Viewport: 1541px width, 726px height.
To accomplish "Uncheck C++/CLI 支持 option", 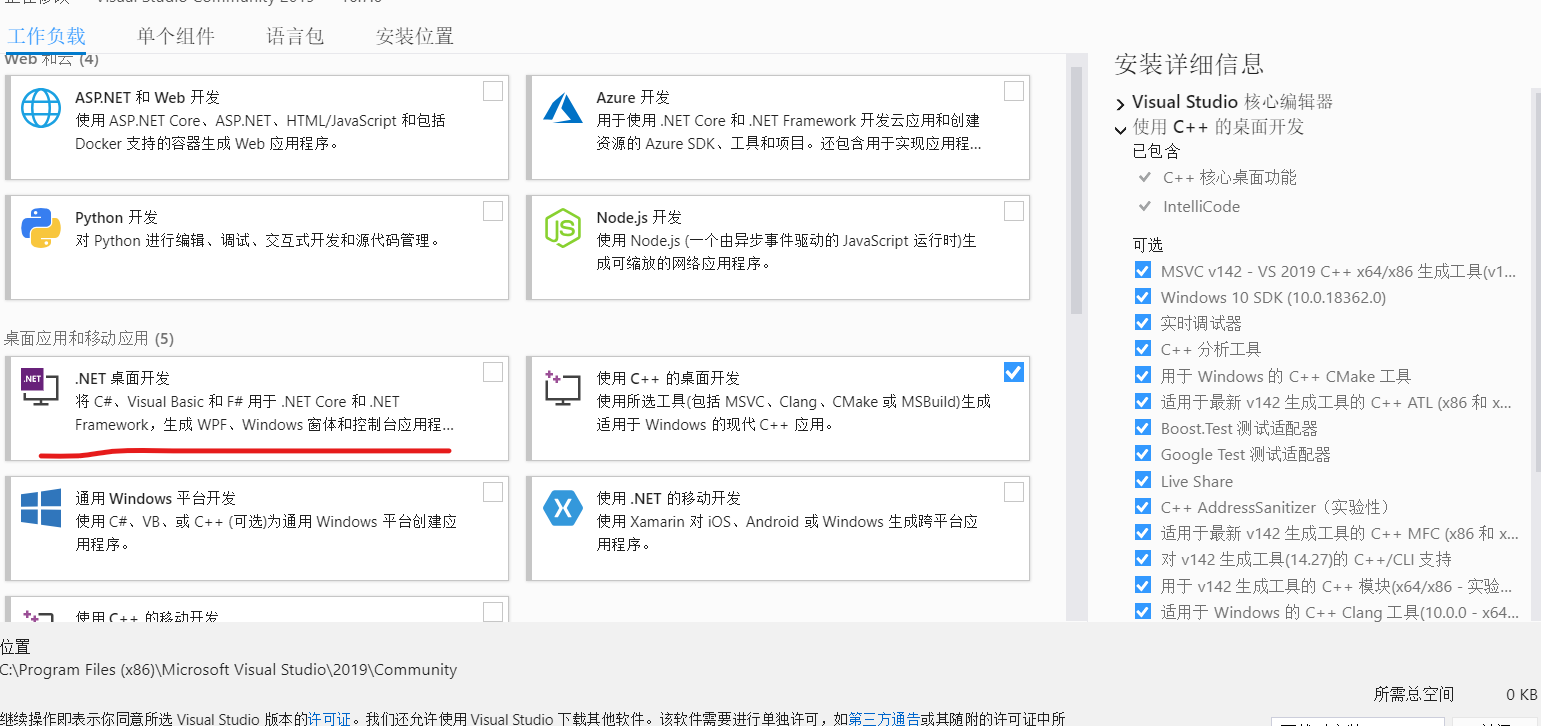I will click(x=1143, y=558).
